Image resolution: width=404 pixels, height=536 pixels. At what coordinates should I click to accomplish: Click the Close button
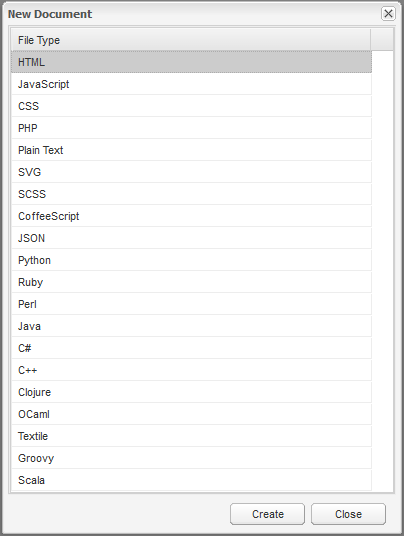[x=348, y=514]
